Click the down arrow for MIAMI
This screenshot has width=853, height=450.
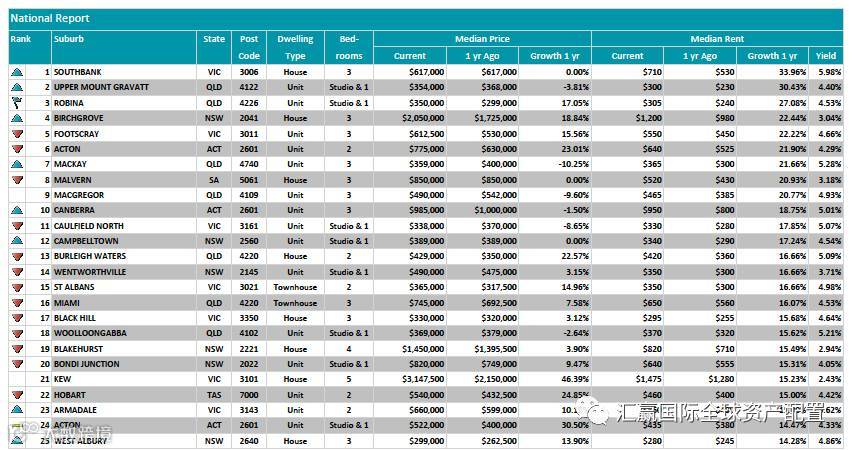[17, 303]
